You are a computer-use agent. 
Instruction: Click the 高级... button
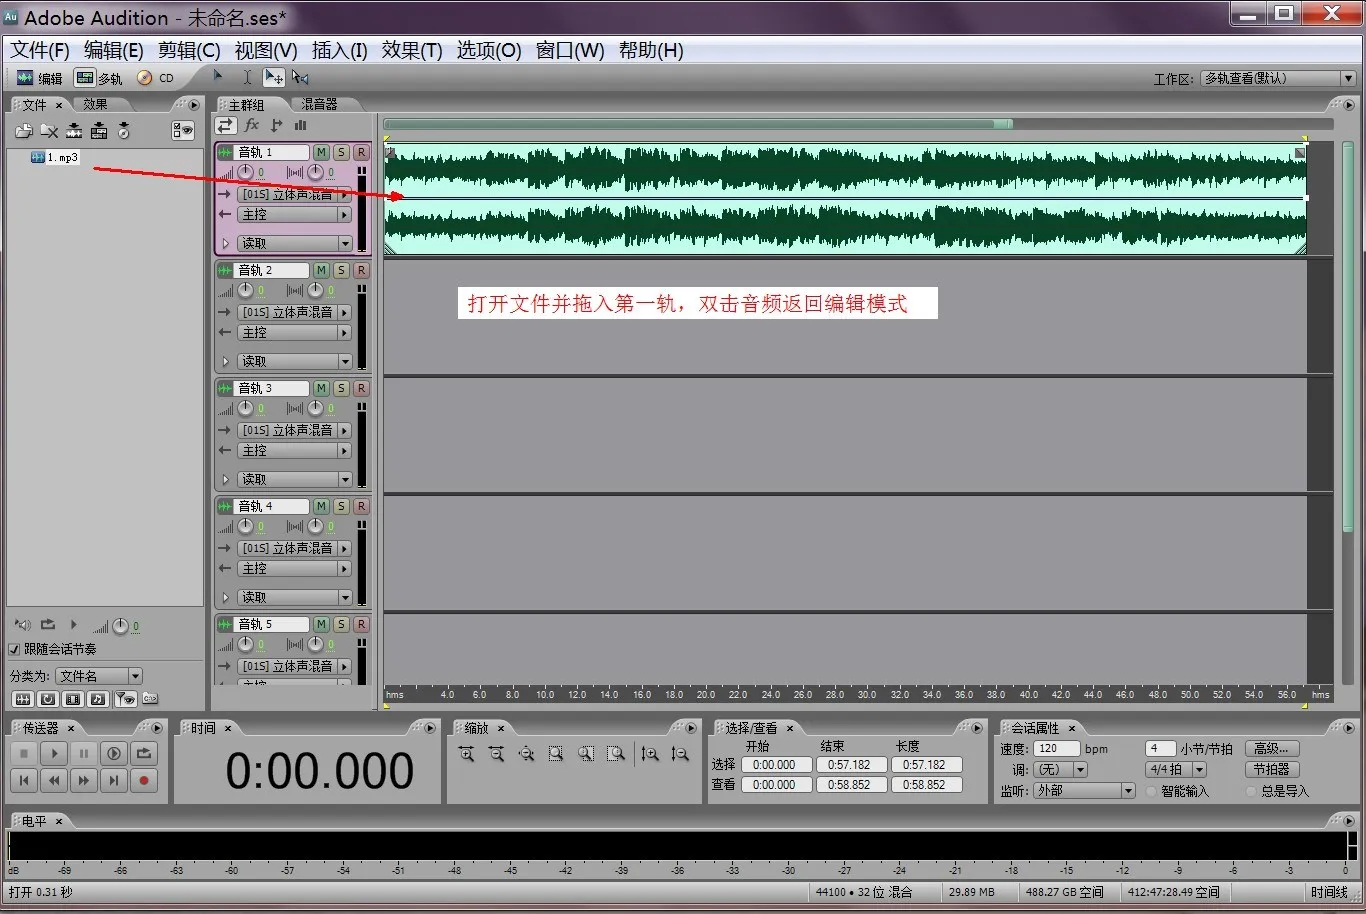[1272, 749]
